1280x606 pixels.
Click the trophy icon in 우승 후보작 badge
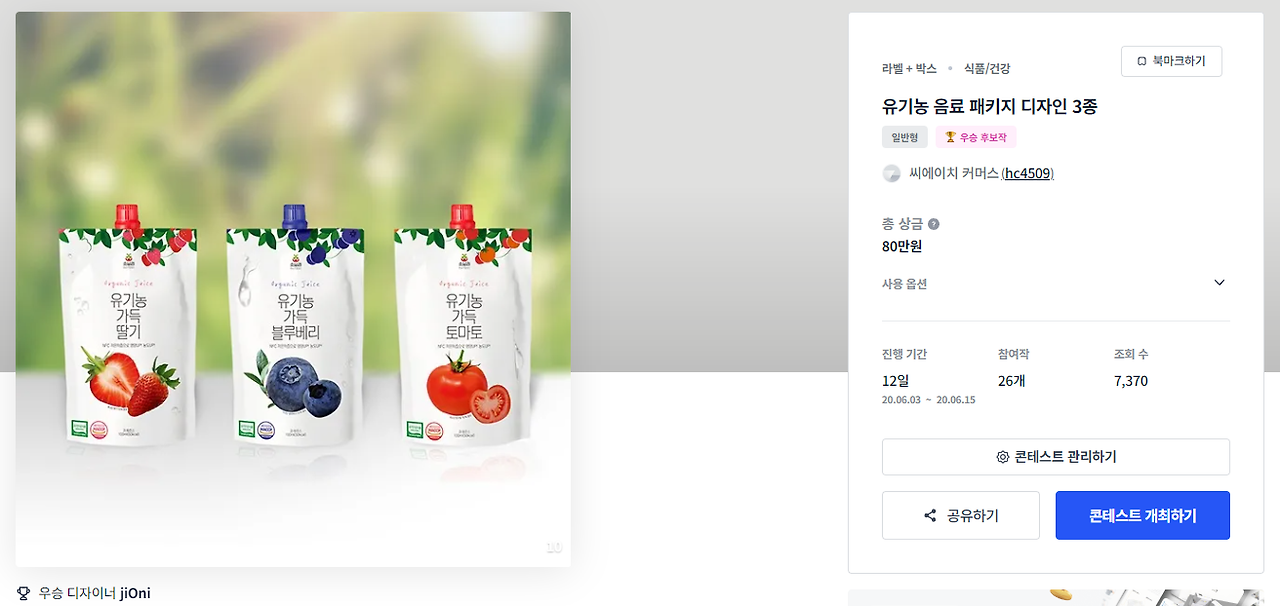coord(950,137)
